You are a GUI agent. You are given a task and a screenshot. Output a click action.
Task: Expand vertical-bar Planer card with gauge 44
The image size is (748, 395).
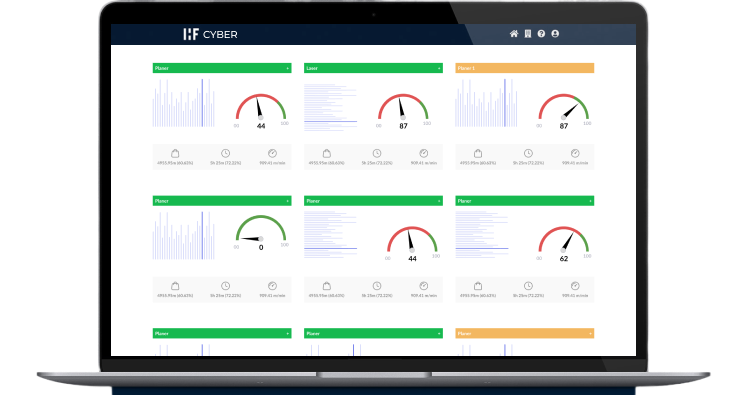tap(288, 68)
